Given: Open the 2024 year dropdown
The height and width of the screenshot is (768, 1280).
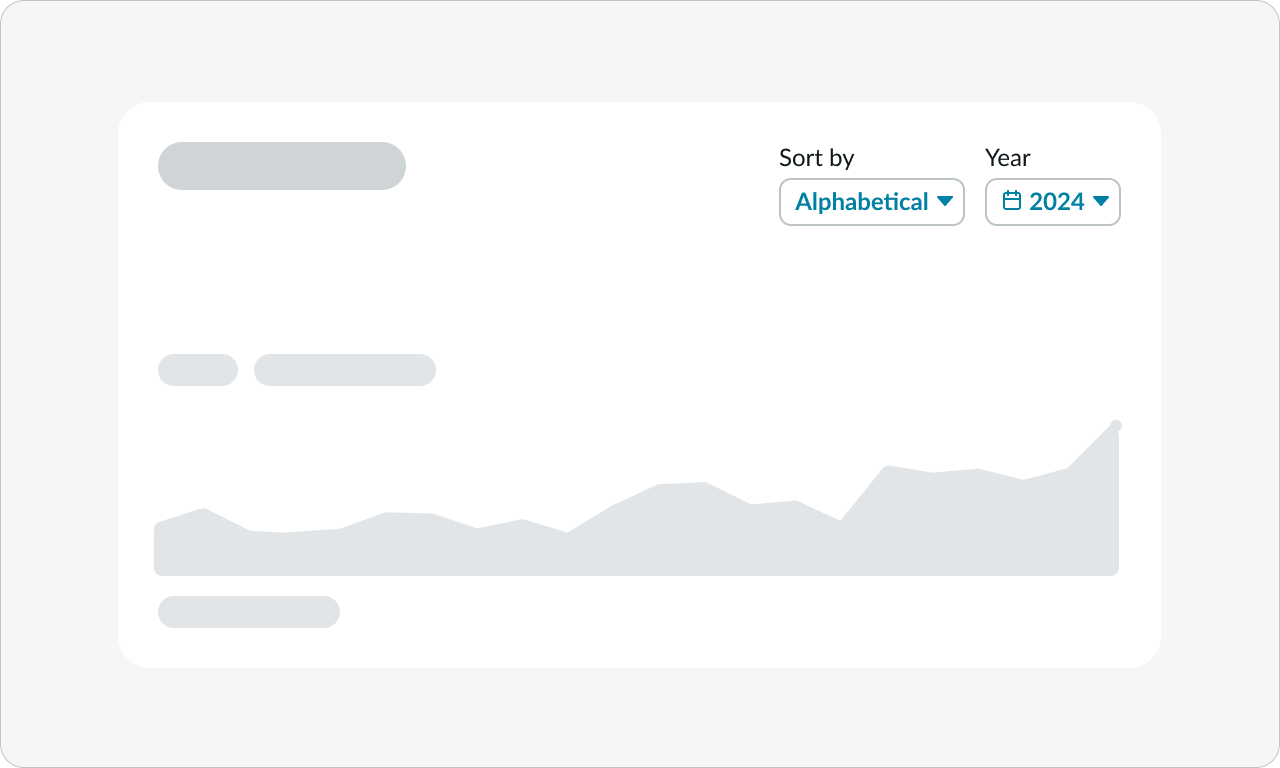Looking at the screenshot, I should [1052, 202].
